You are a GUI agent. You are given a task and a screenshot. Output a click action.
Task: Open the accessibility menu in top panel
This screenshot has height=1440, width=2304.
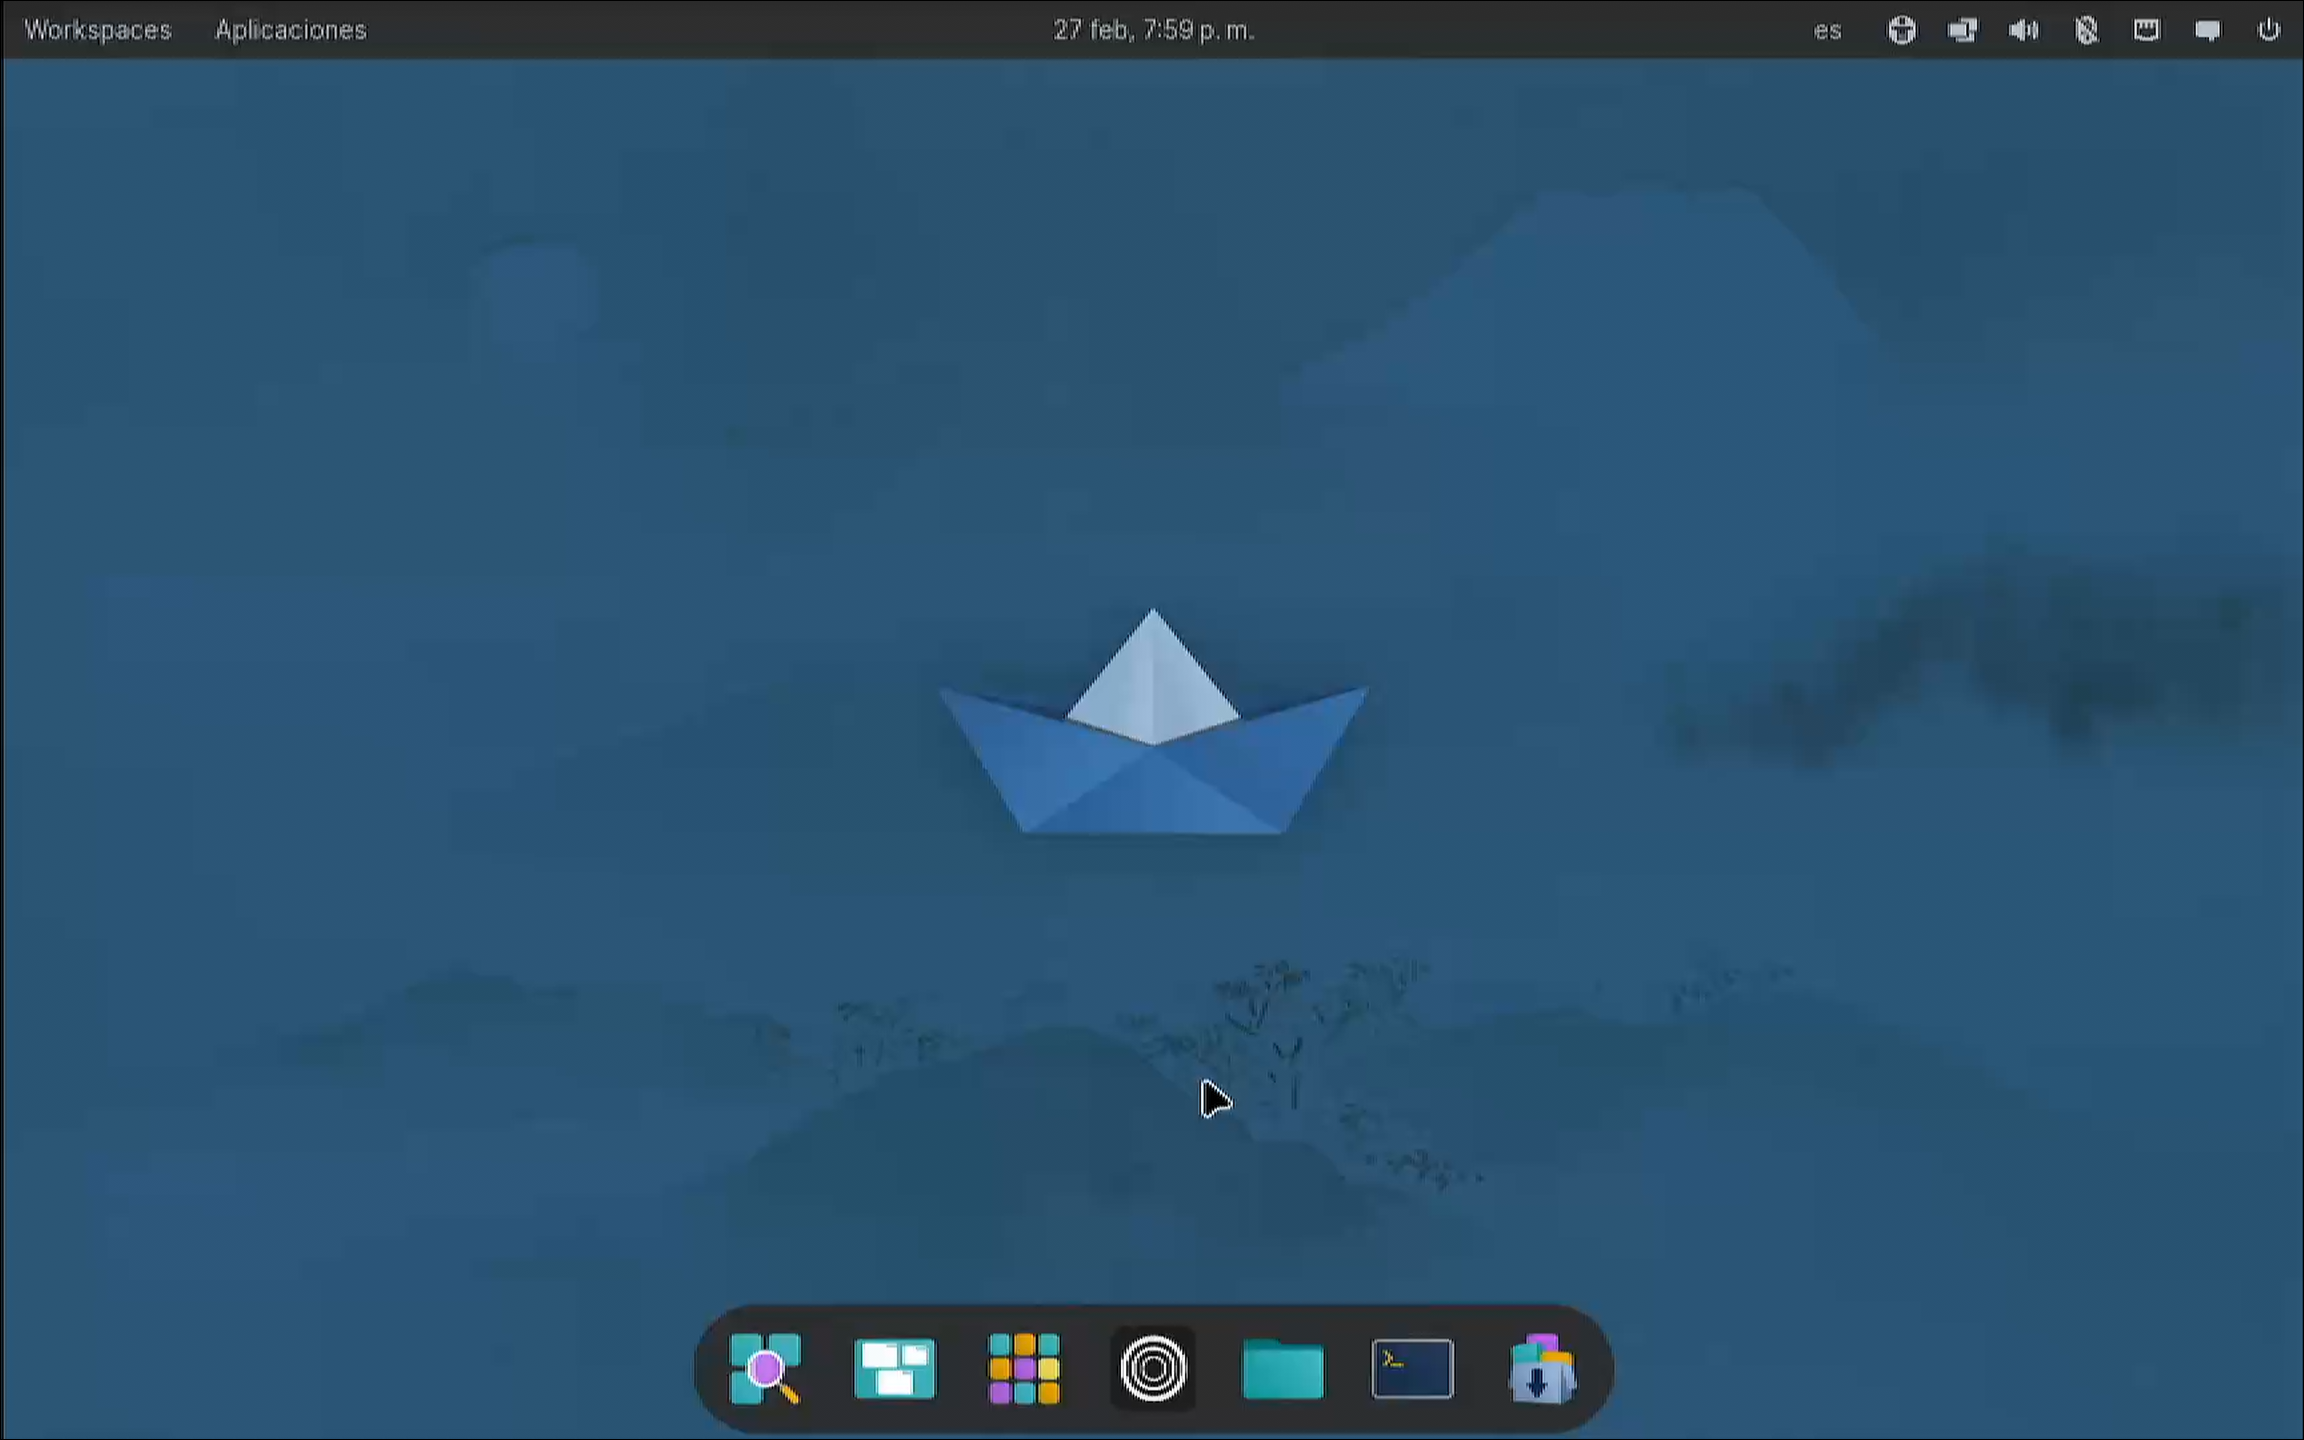pyautogui.click(x=1901, y=30)
